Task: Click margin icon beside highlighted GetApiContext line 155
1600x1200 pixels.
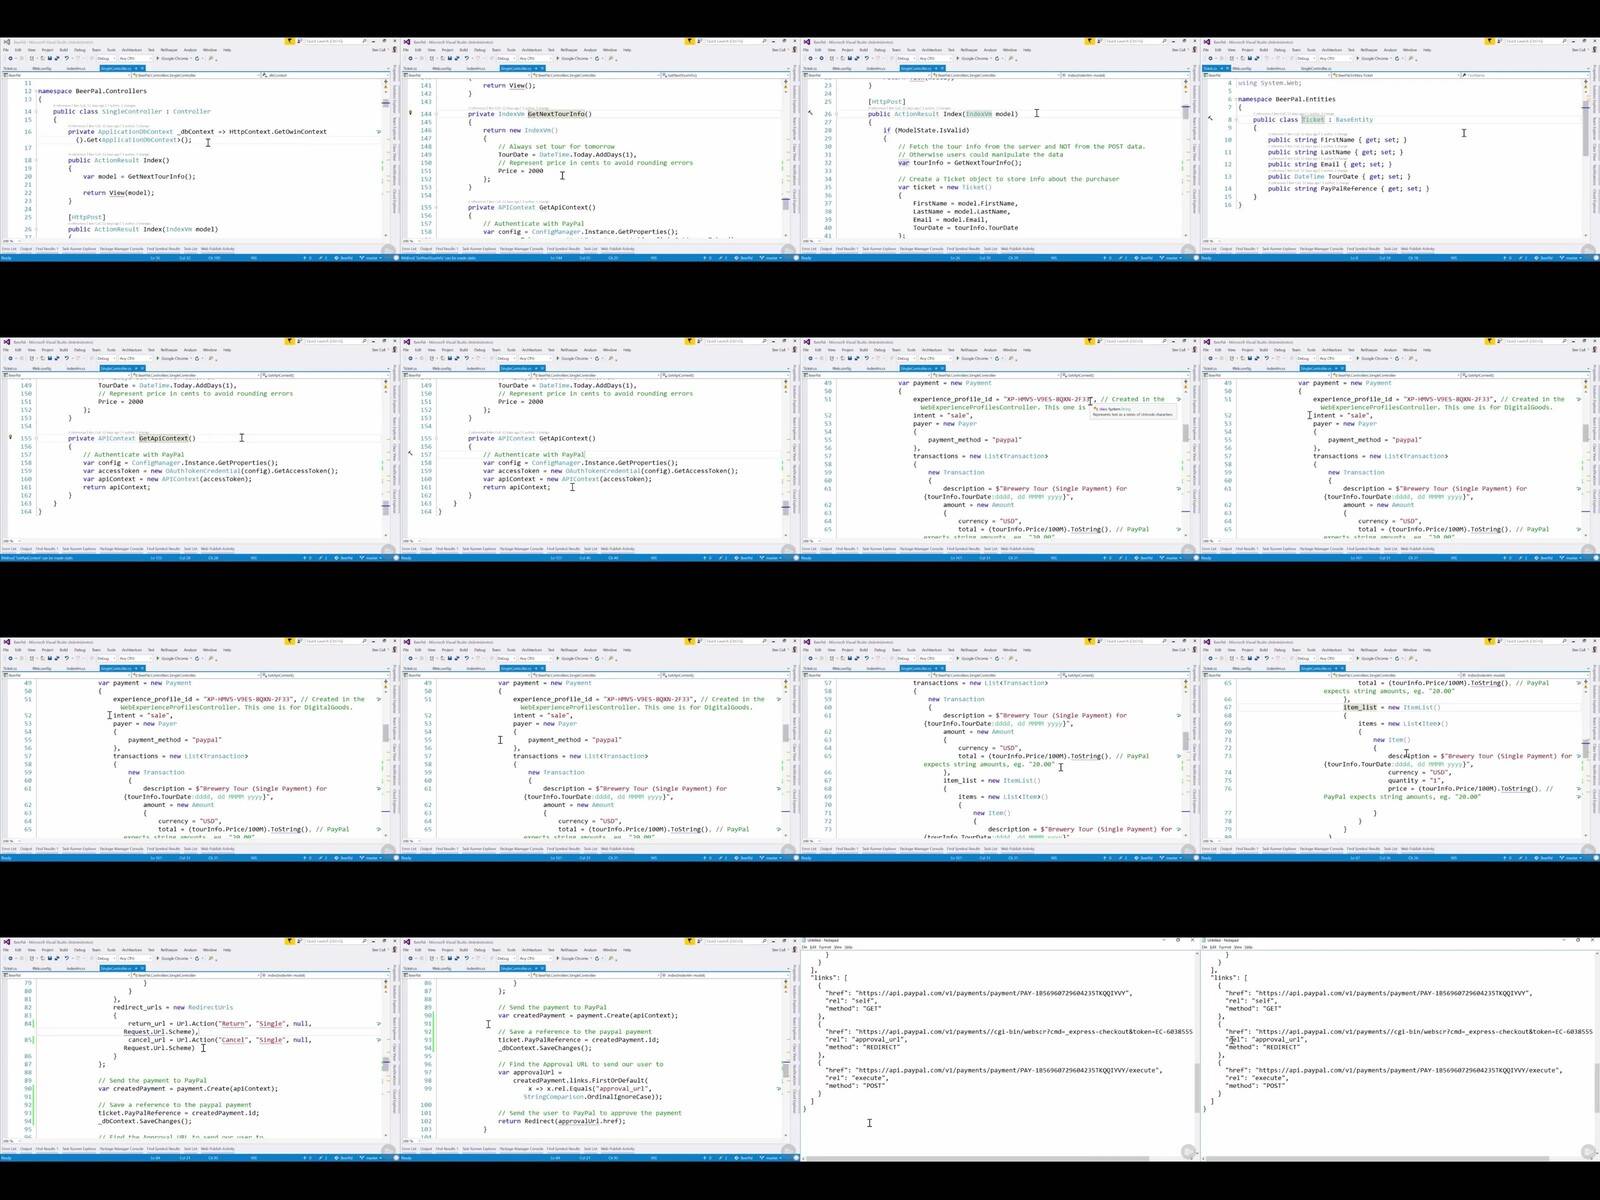Action: point(10,438)
